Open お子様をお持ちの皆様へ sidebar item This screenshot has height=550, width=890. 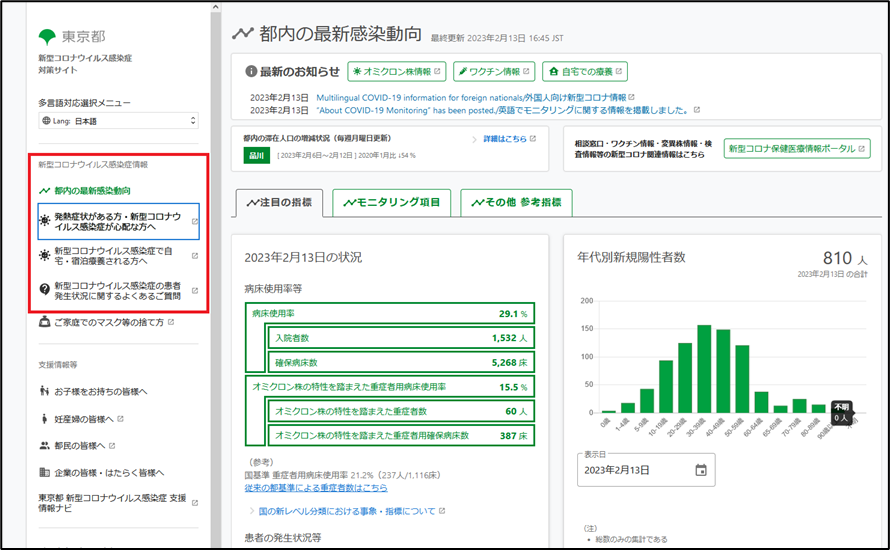click(x=100, y=392)
